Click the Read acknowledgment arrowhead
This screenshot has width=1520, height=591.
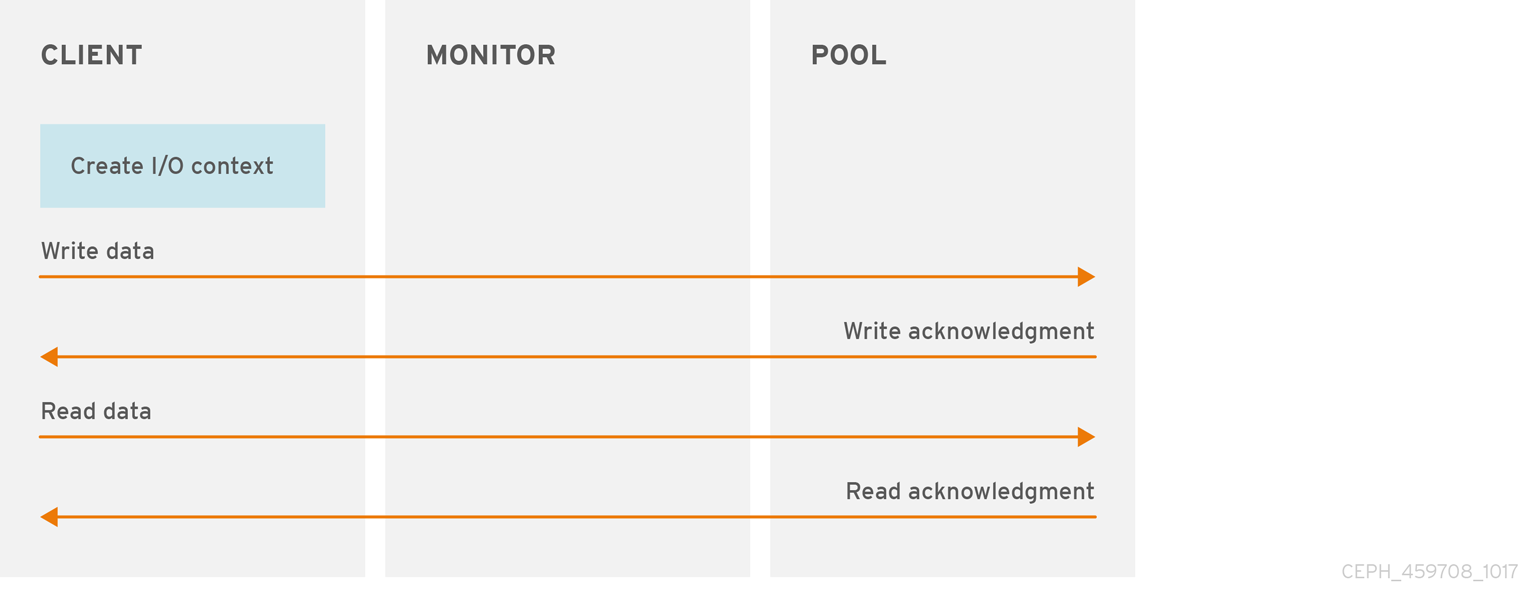click(x=49, y=517)
